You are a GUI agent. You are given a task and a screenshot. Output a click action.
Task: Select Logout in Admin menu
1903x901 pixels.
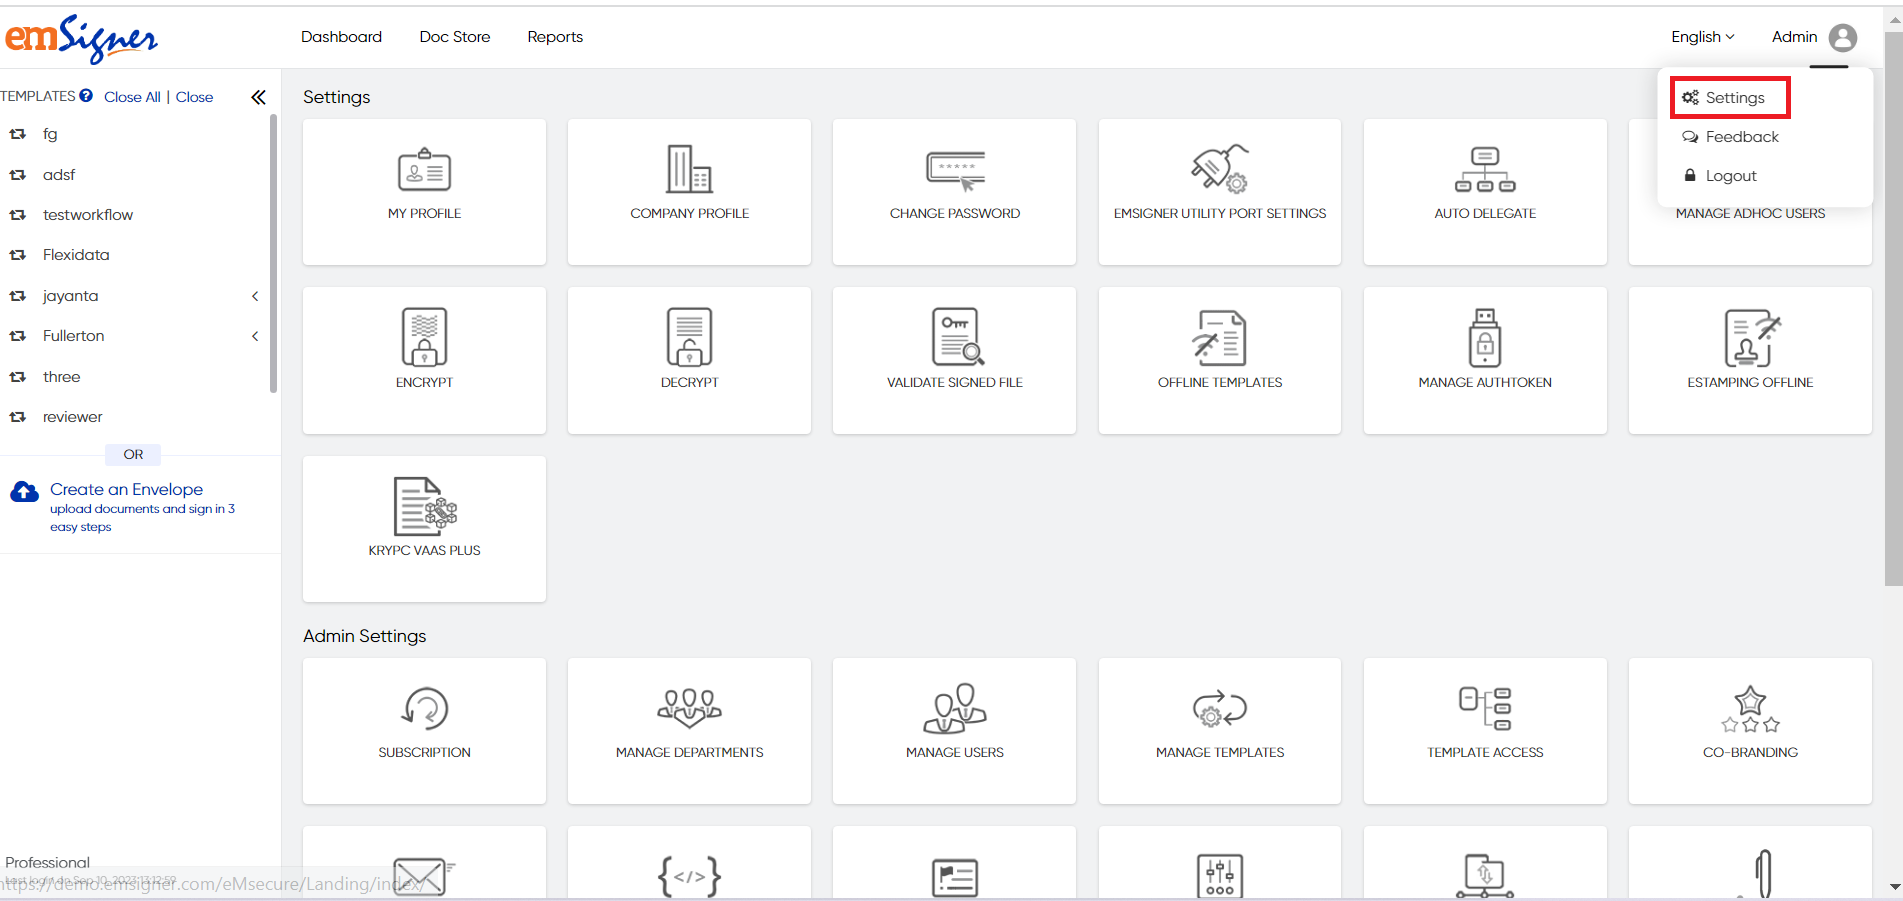click(1730, 176)
